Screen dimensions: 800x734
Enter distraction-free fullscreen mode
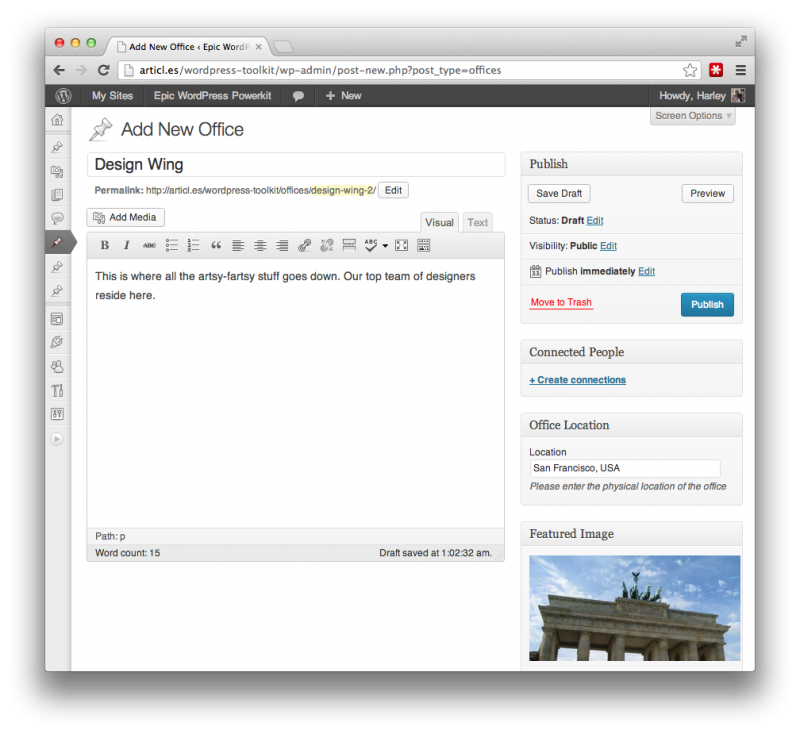pyautogui.click(x=402, y=245)
